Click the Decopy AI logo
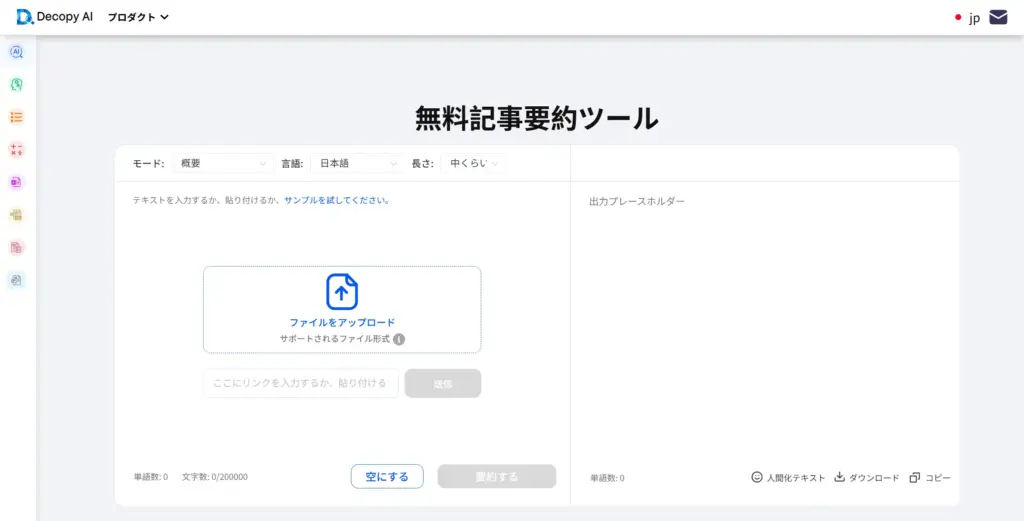Screen dimensions: 1024x521 [x=55, y=17]
